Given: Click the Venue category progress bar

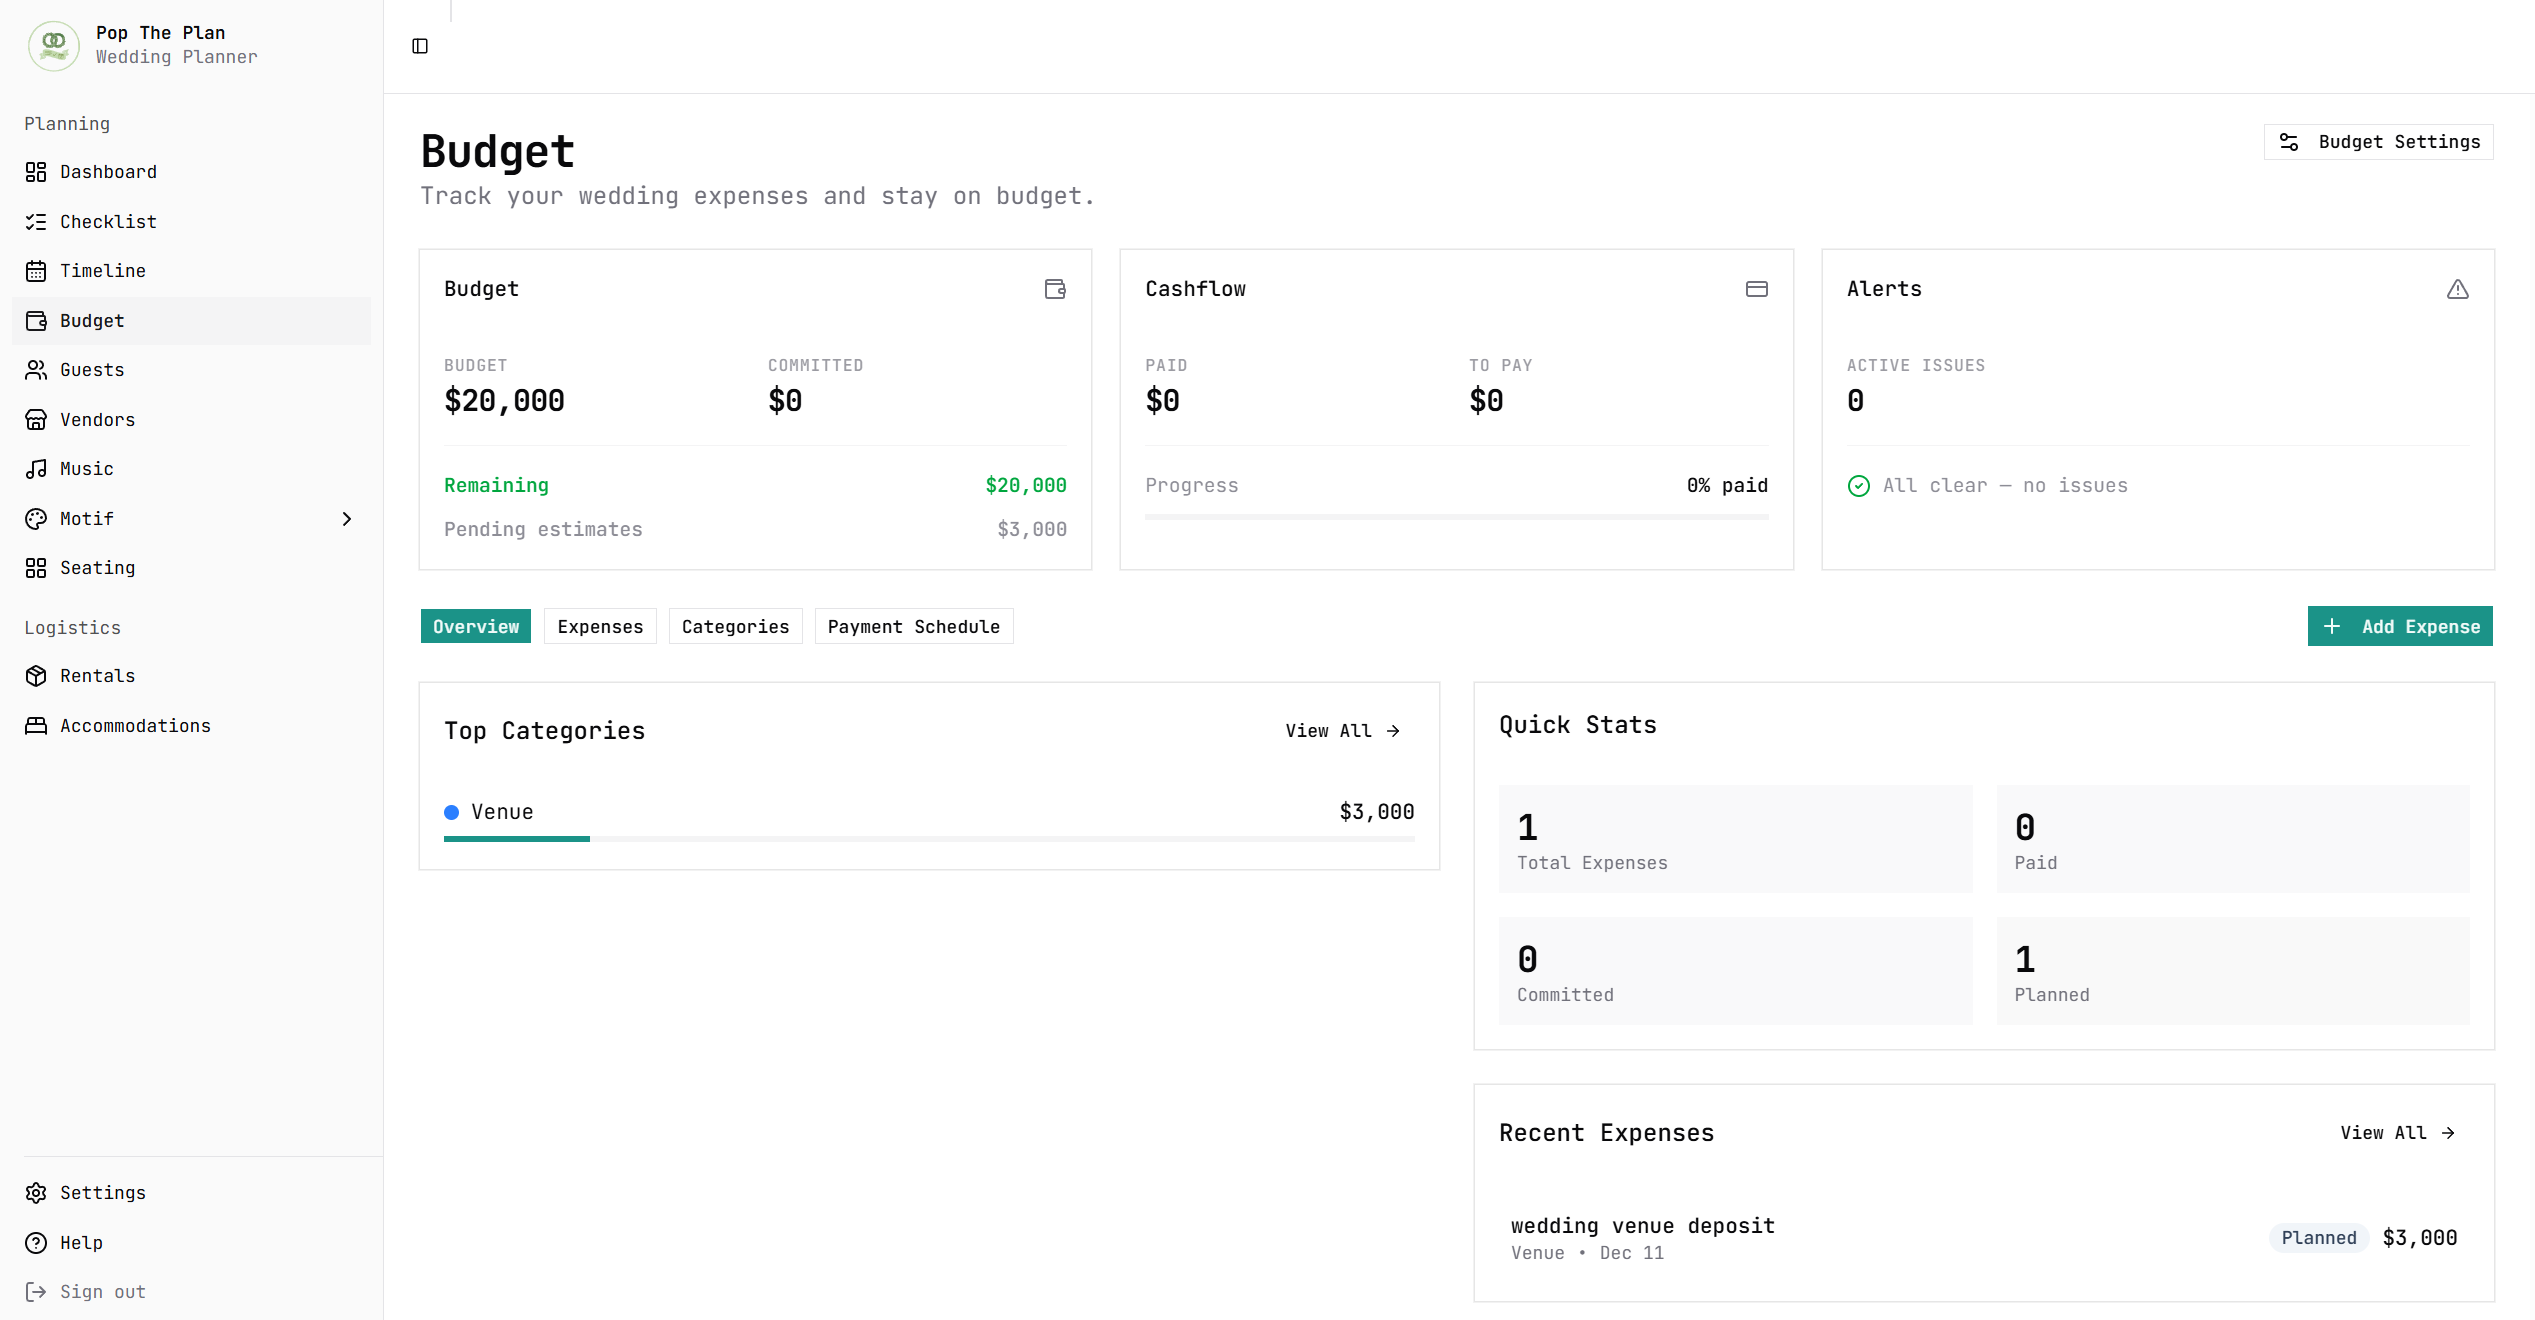Looking at the screenshot, I should tap(928, 839).
